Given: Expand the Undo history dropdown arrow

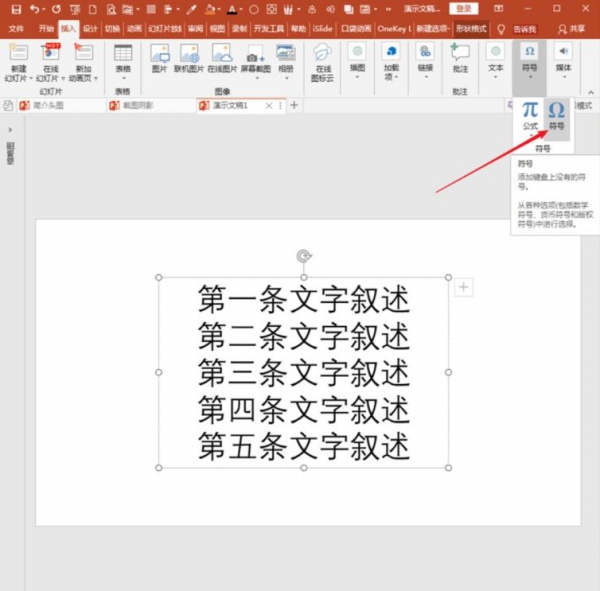Looking at the screenshot, I should pos(44,9).
